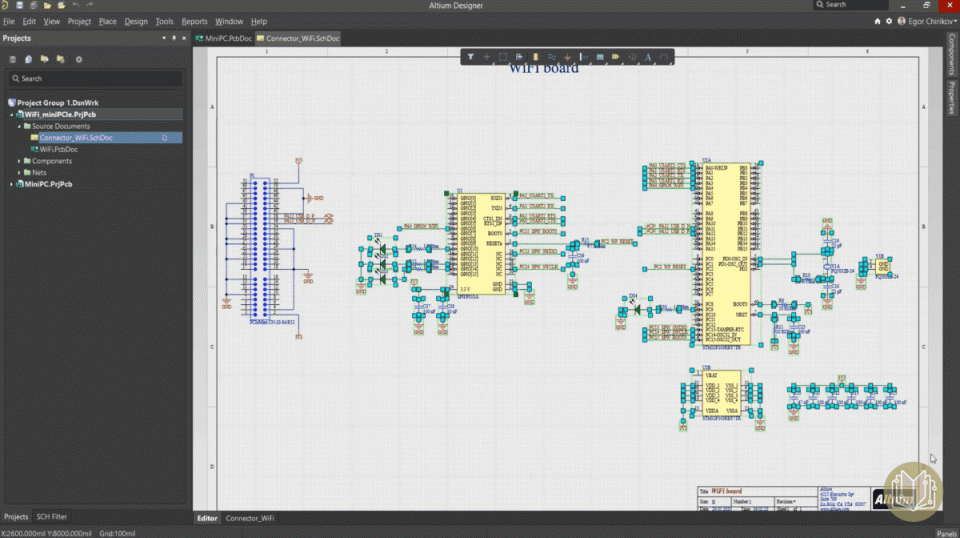Click the Save icon in title bar
Image resolution: width=960 pixels, height=538 pixels.
[19, 5]
